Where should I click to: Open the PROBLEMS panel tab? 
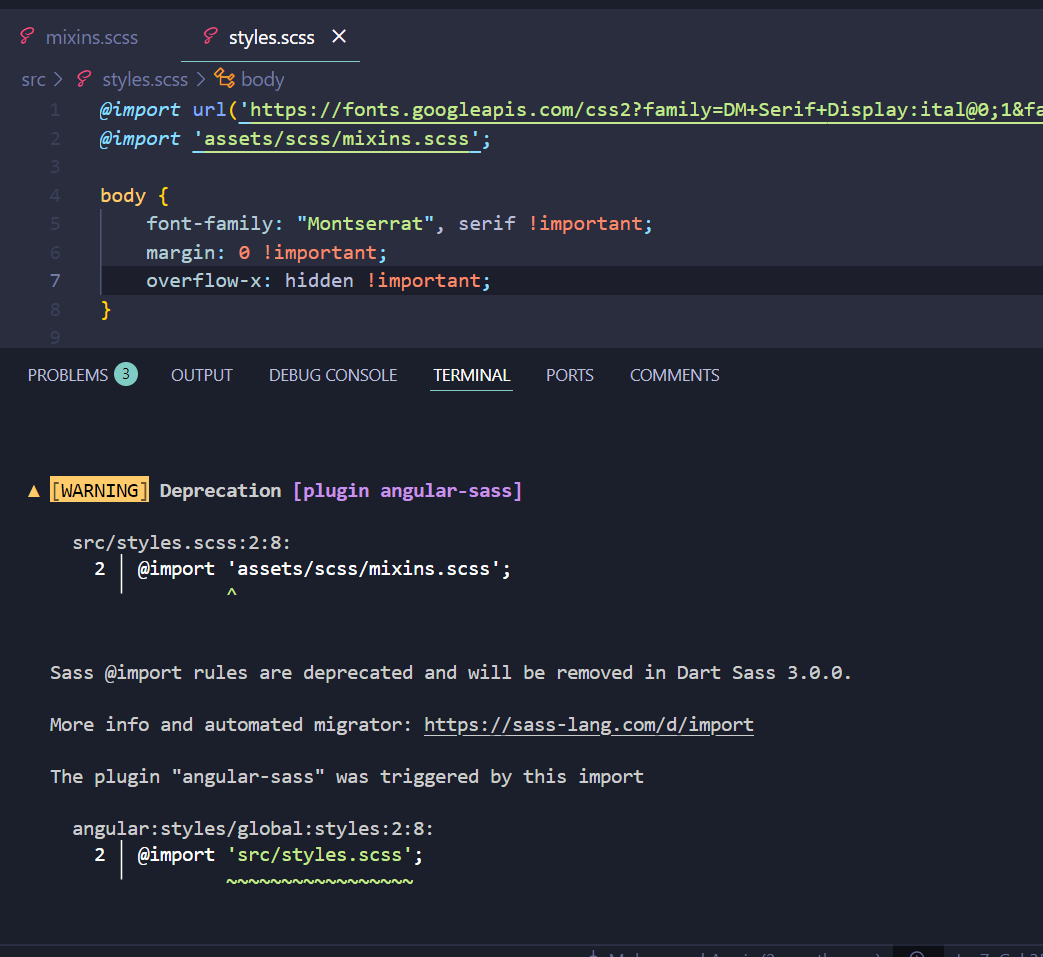[67, 375]
